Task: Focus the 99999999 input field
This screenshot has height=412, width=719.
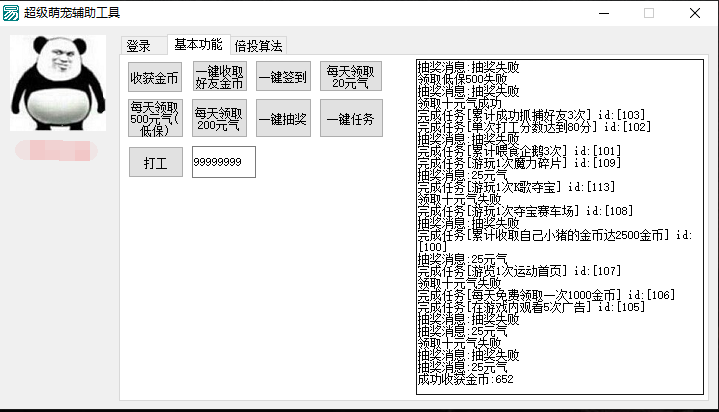Action: coord(223,162)
